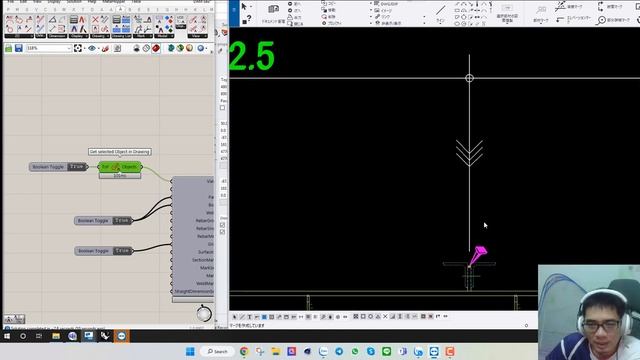Image resolution: width=640 pixels, height=360 pixels.
Task: Open Skype from the taskbar
Action: point(371,351)
